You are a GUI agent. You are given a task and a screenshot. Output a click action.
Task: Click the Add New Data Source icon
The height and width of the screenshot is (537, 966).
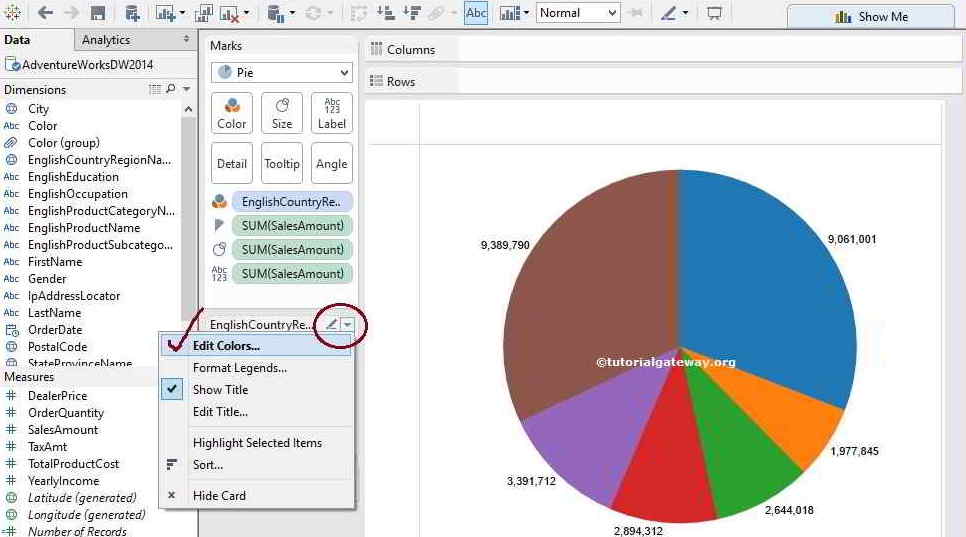tap(132, 13)
